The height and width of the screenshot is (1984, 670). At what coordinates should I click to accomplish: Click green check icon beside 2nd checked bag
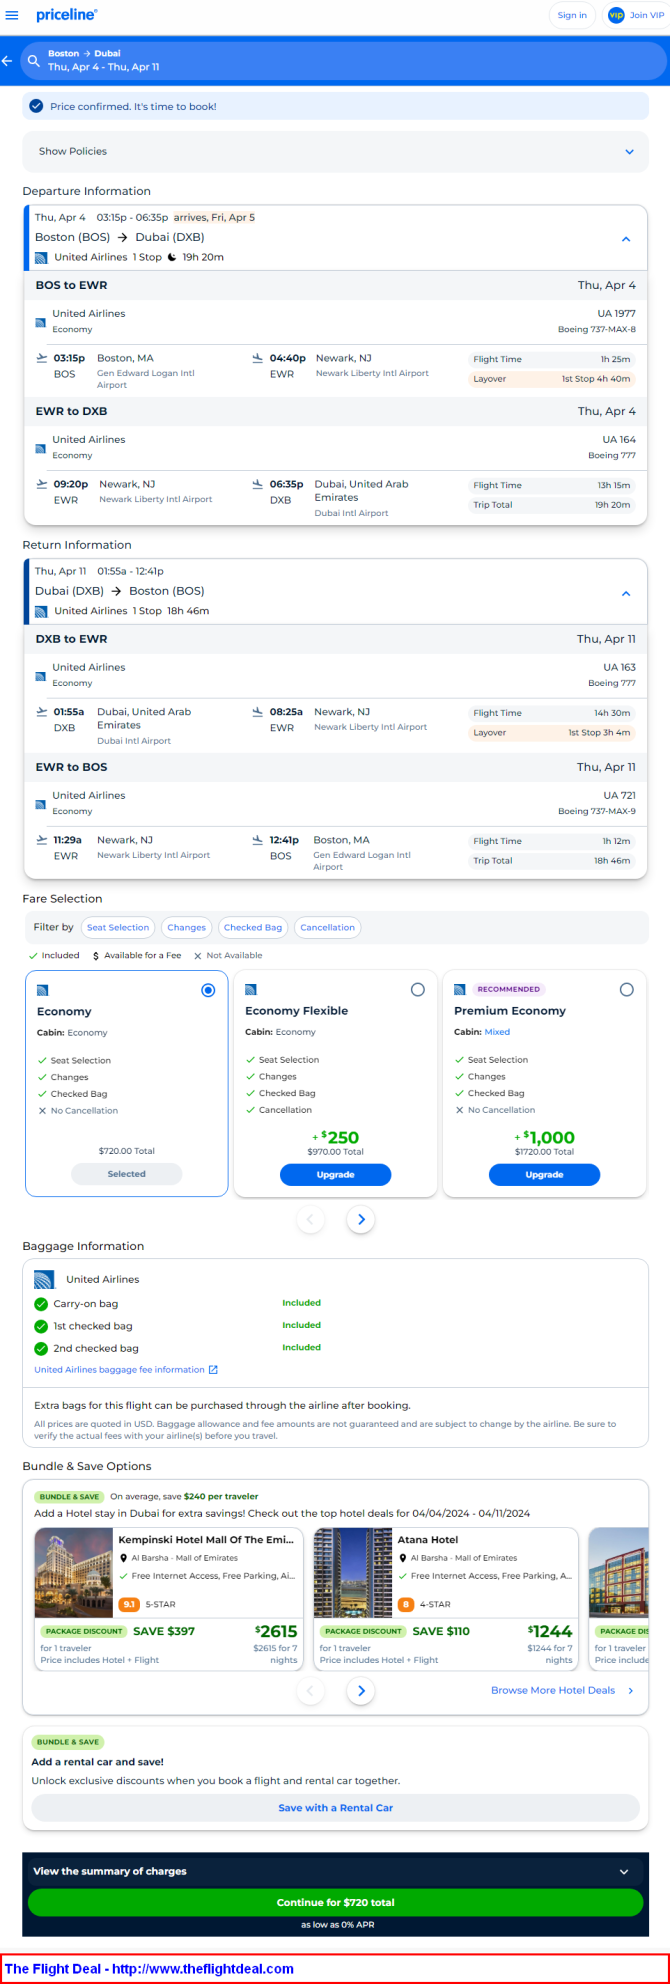click(41, 1348)
